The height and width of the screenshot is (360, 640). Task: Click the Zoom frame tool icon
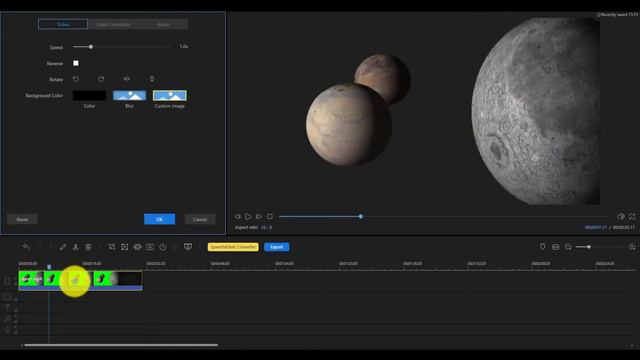[124, 247]
